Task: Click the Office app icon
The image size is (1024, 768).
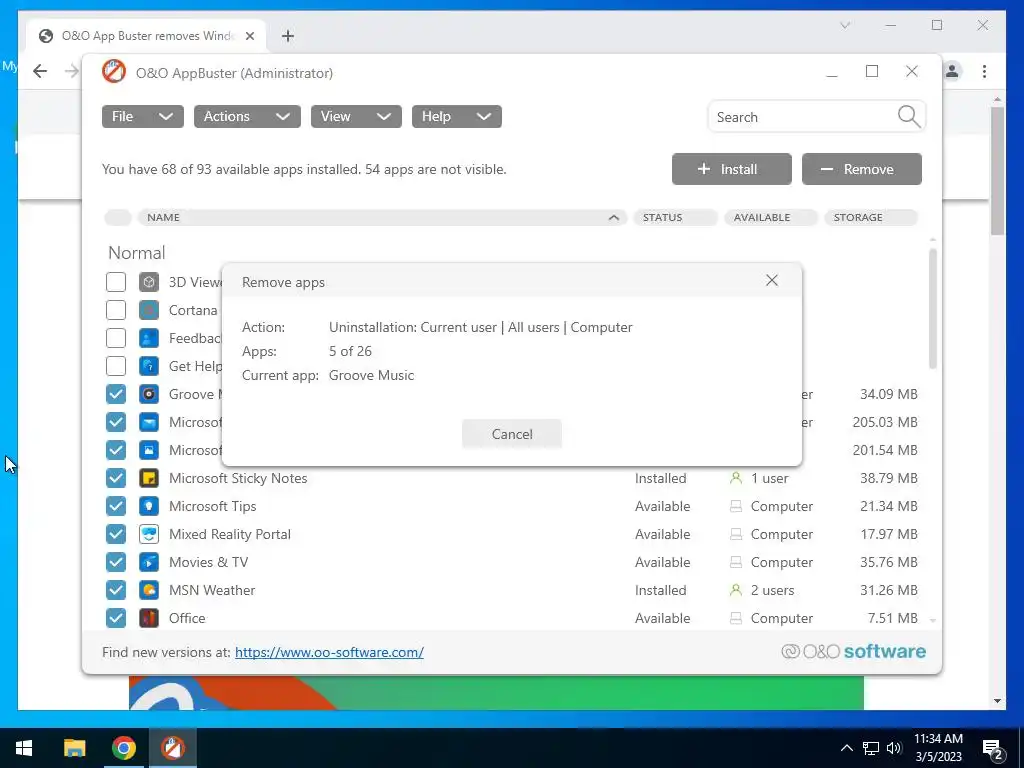Action: pos(149,618)
